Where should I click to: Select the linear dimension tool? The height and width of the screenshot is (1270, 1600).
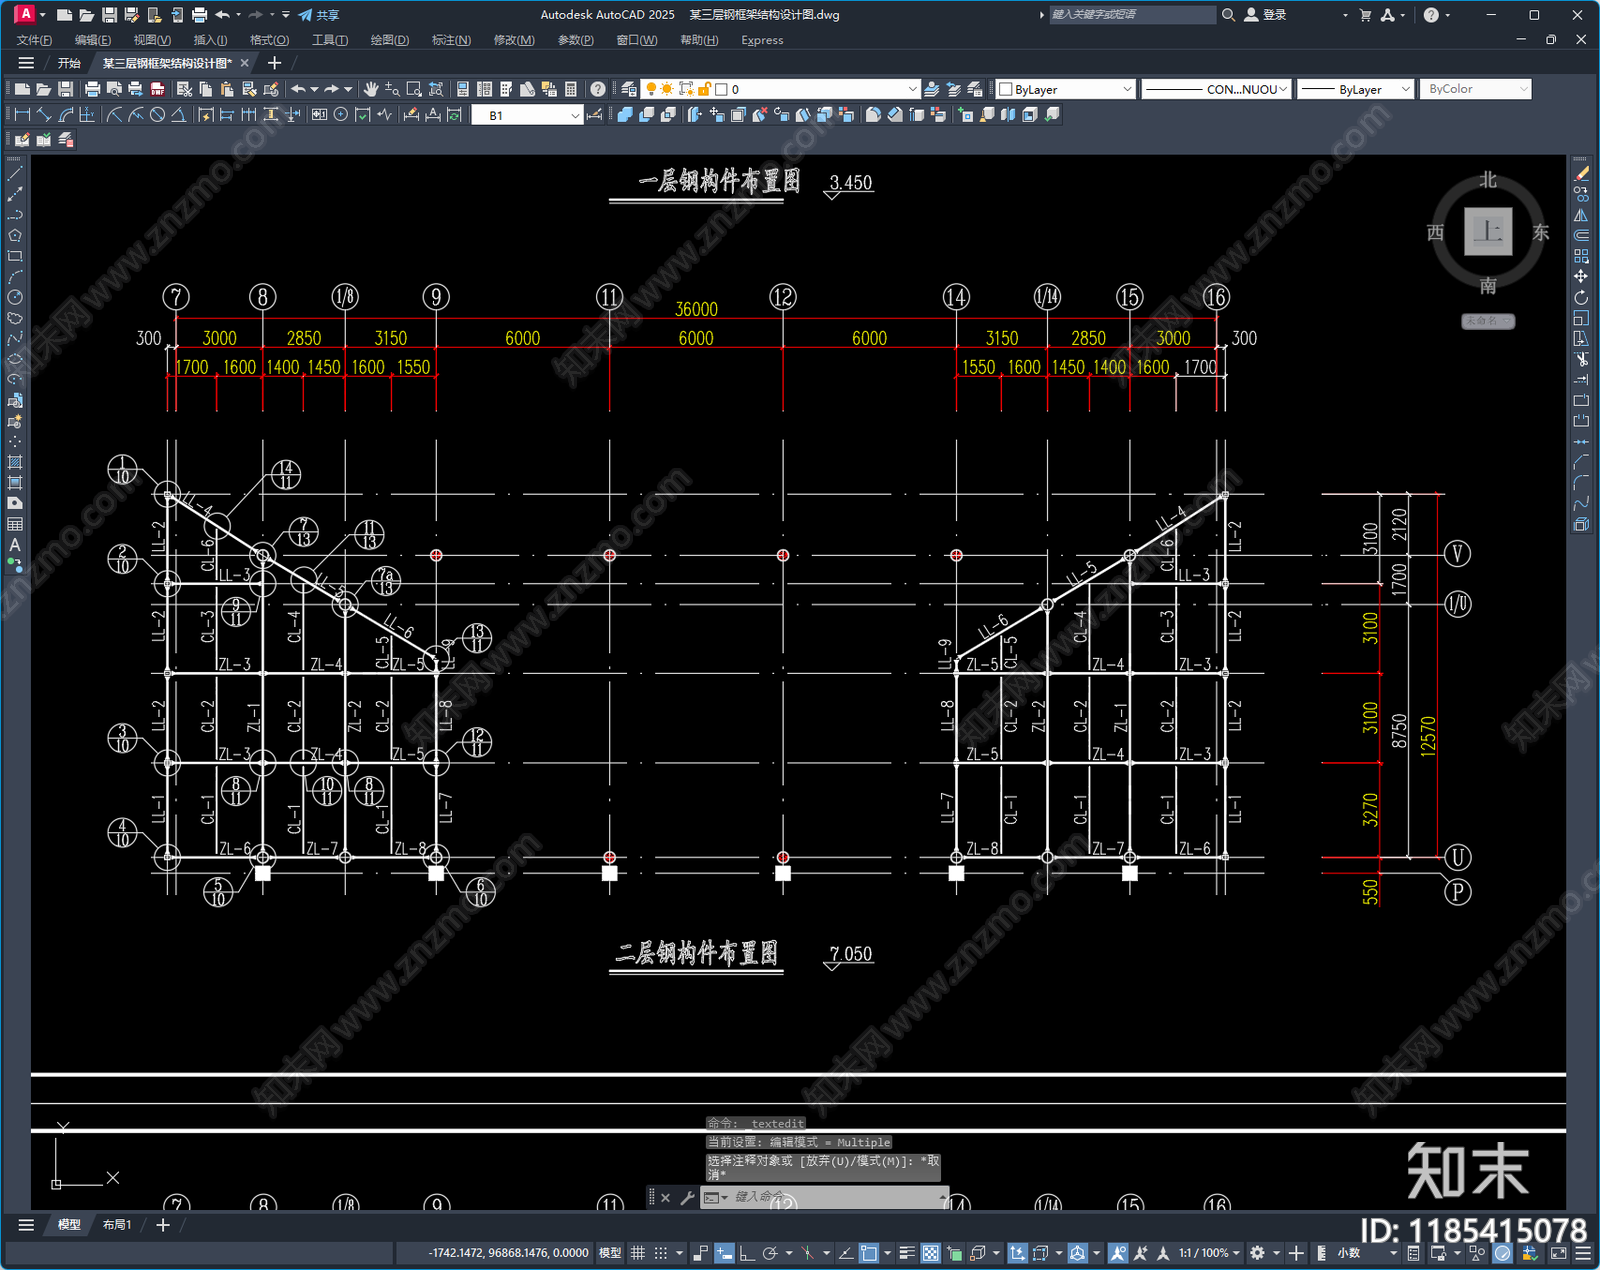tap(22, 115)
